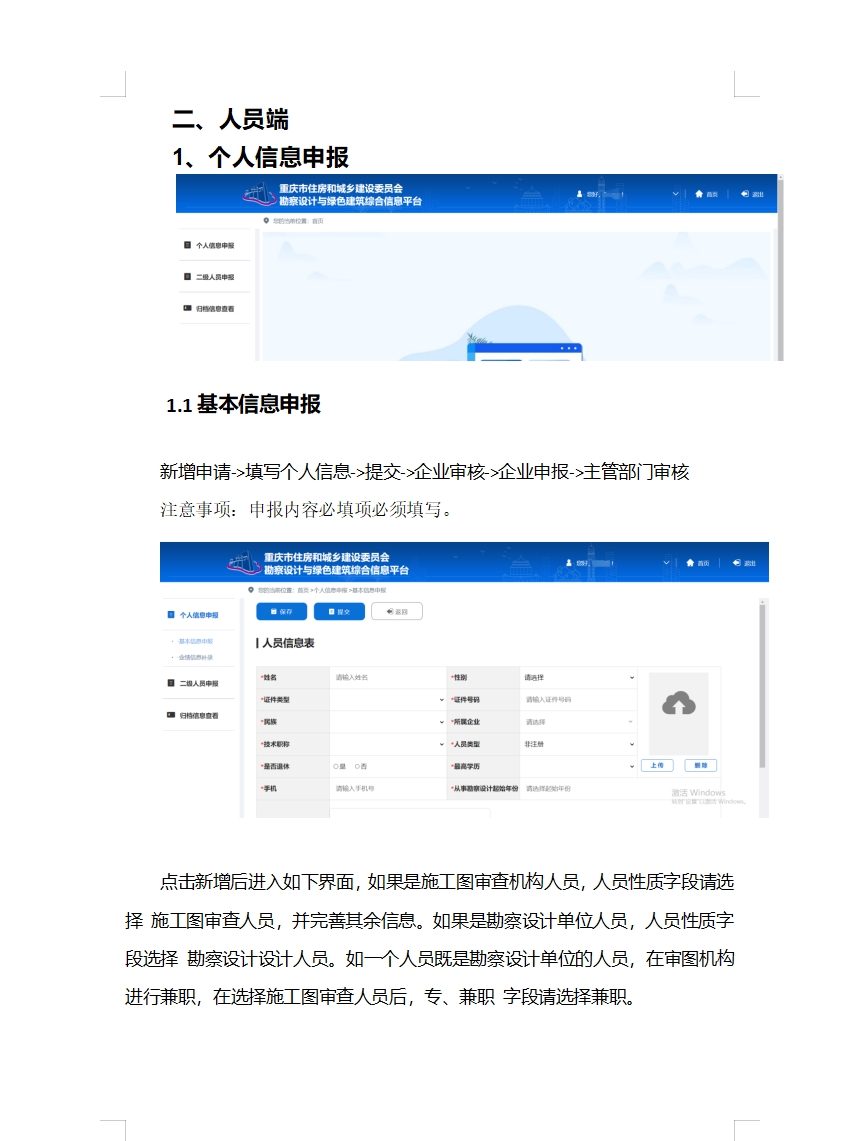Click the paragraph line starting 进行兼职

tap(380, 996)
